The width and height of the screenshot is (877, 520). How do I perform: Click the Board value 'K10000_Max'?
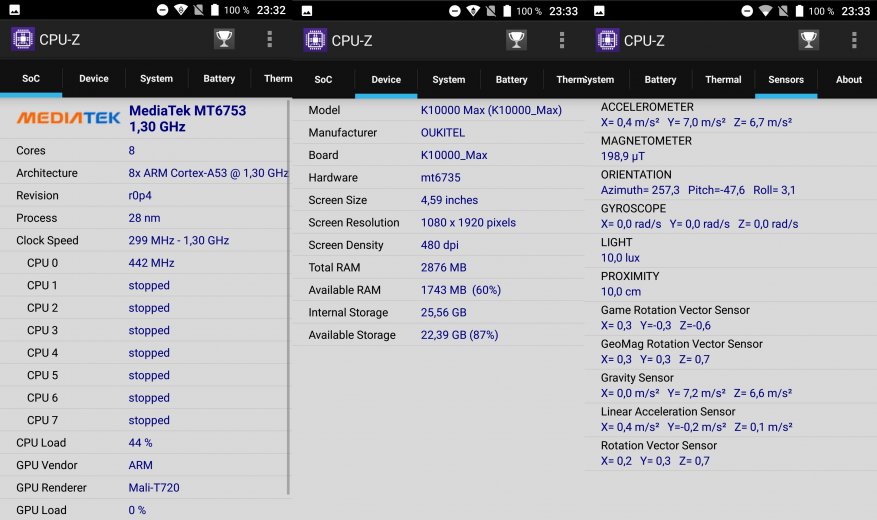(454, 155)
